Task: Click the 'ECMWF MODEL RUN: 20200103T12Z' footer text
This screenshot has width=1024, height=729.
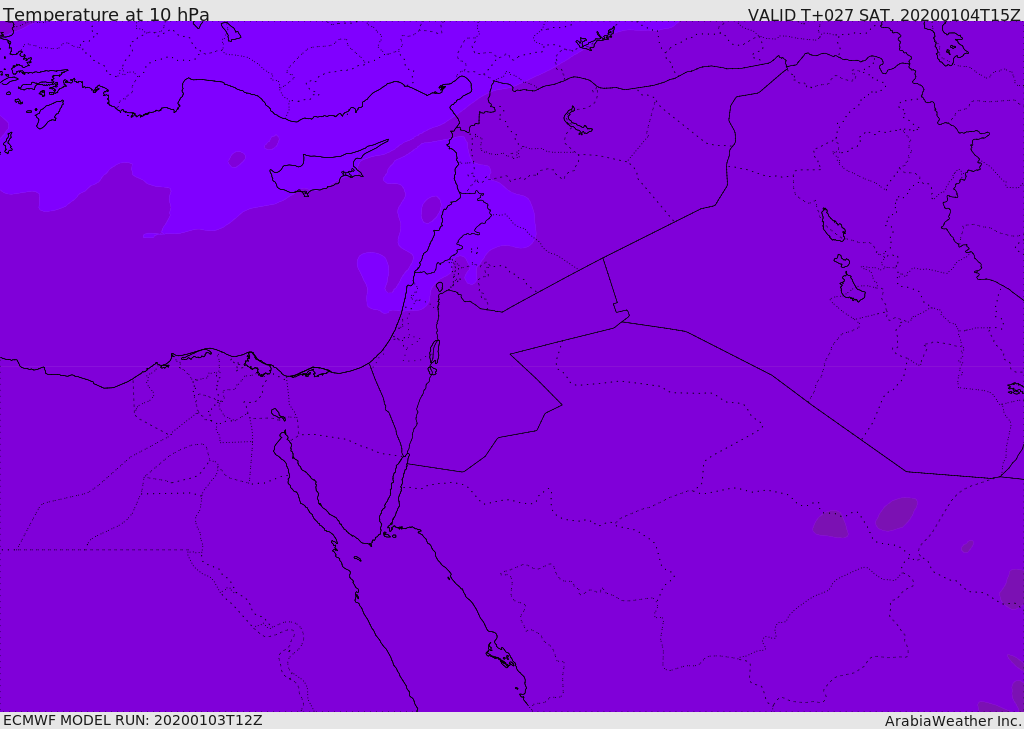Action: [x=133, y=720]
